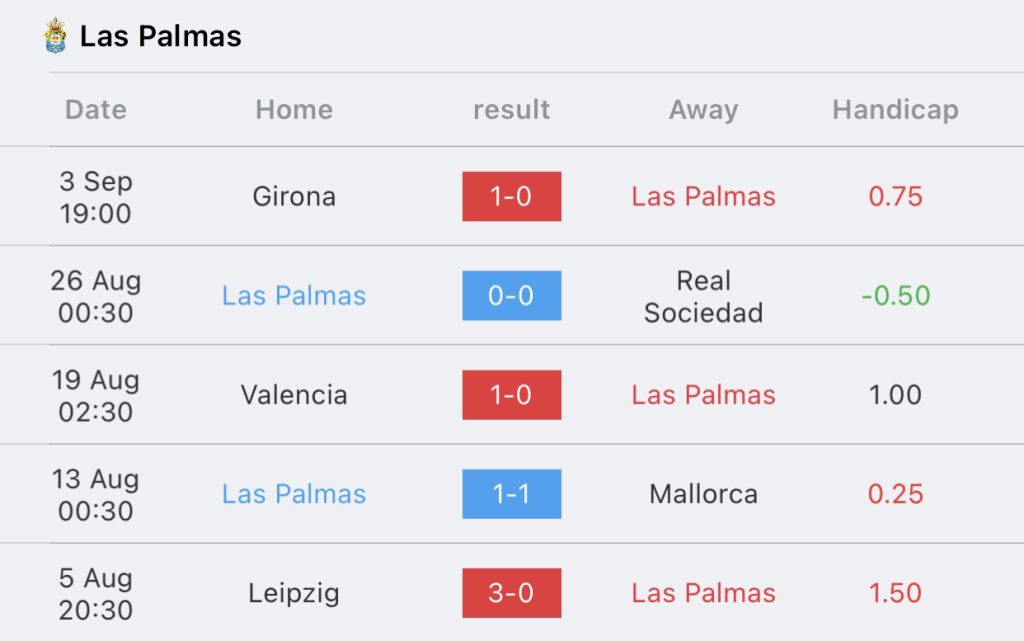Select Girona home team name
1024x641 pixels.
(294, 196)
